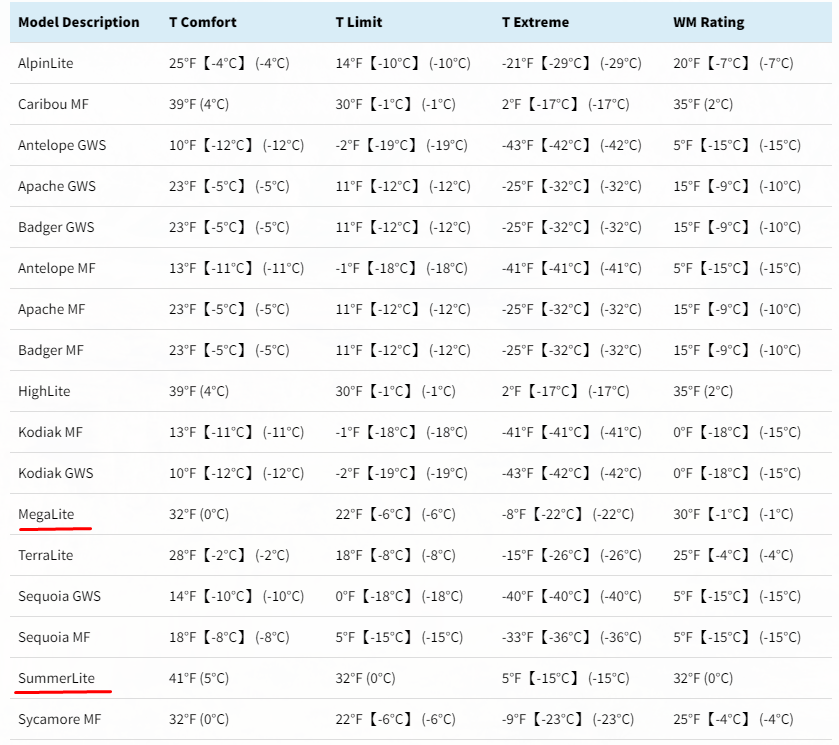Select the Kodiak MF model name
This screenshot has height=745, width=839.
(x=50, y=432)
